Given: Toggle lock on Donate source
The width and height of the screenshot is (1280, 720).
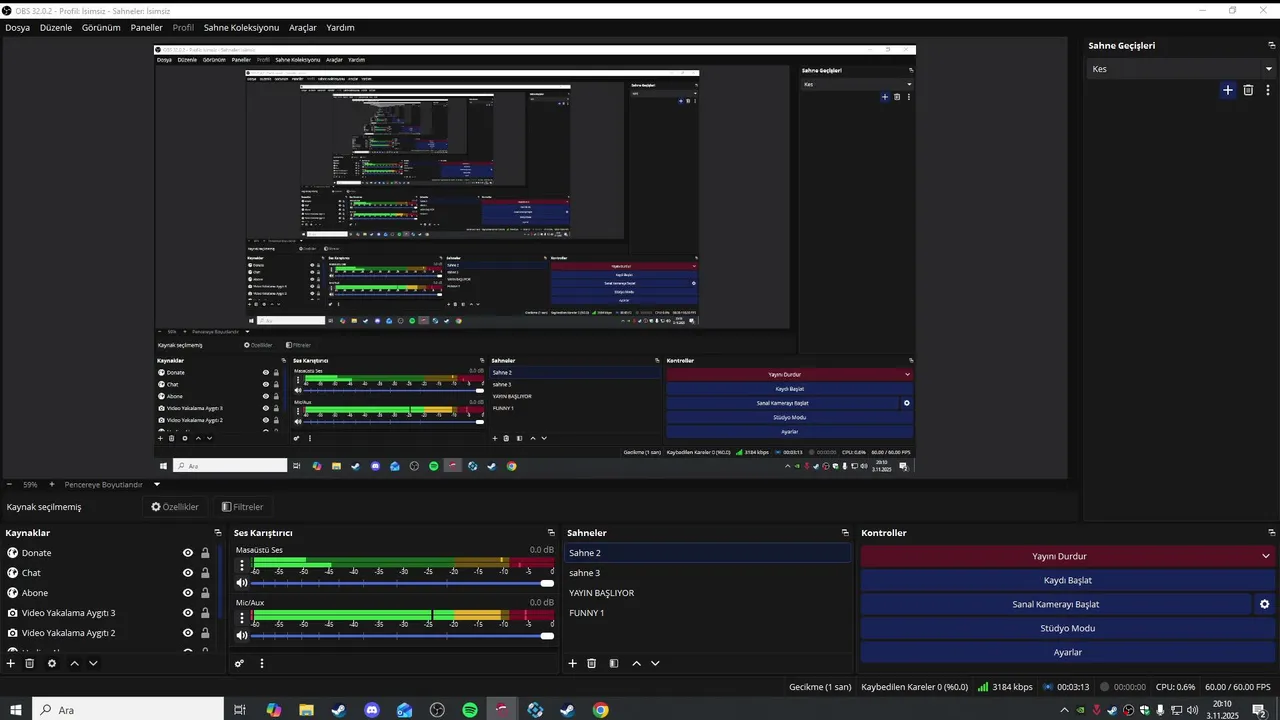Looking at the screenshot, I should click(x=205, y=553).
